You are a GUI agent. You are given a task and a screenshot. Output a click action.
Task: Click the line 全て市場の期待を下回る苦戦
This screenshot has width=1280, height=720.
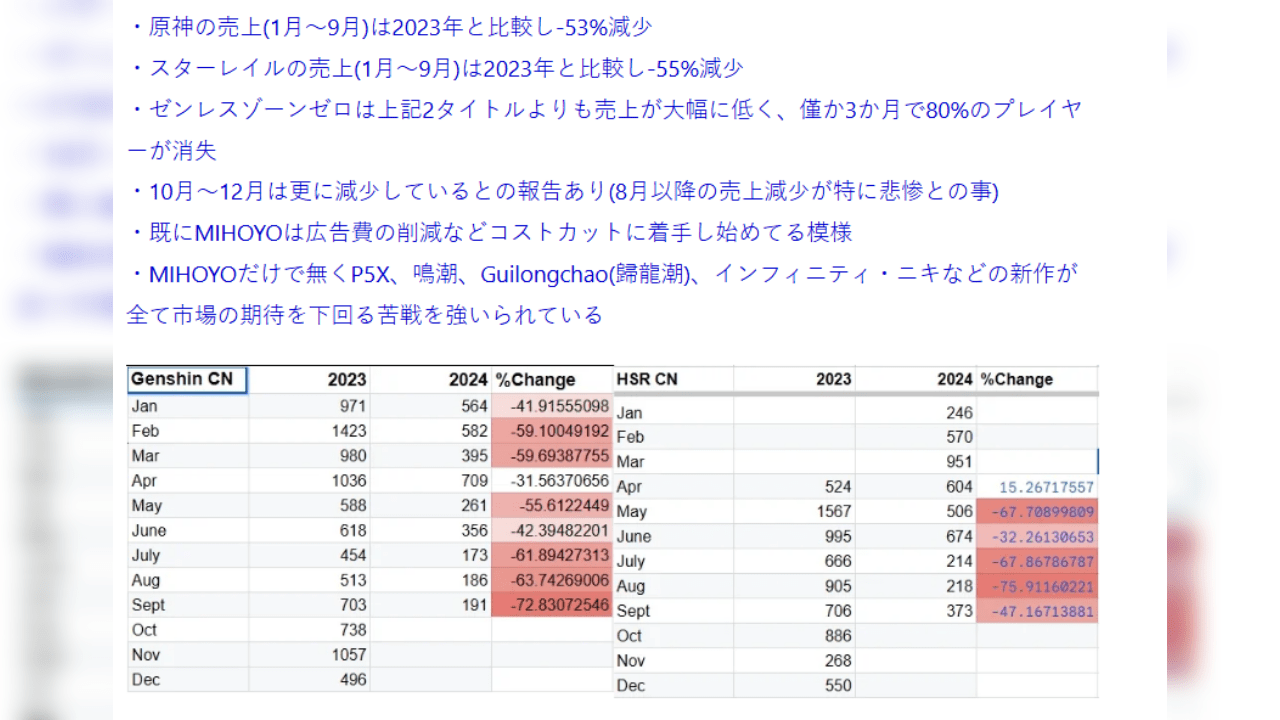(x=365, y=315)
